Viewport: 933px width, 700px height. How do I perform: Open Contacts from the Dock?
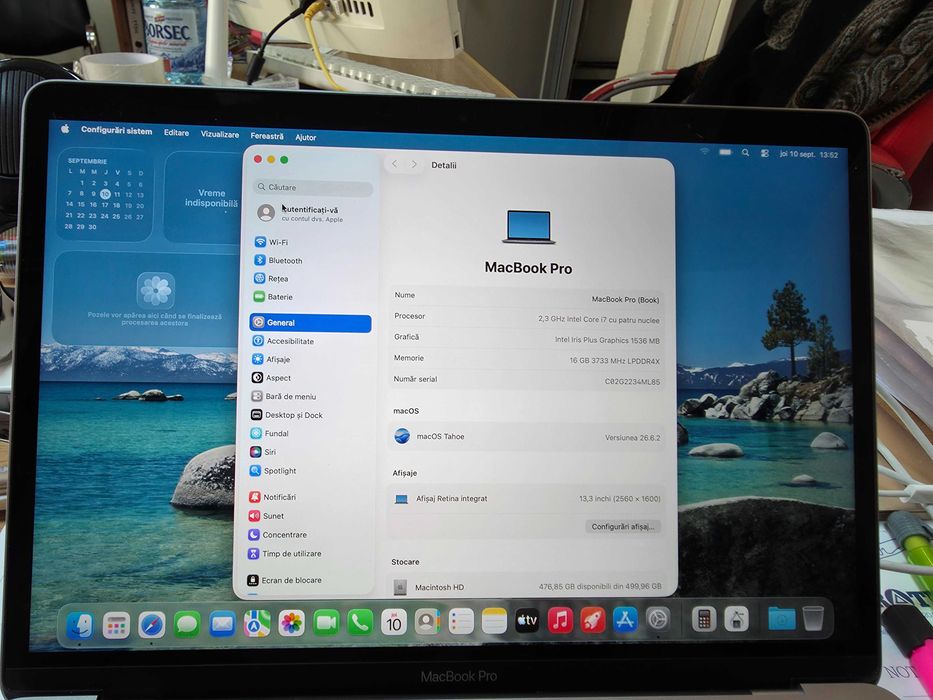(x=427, y=622)
